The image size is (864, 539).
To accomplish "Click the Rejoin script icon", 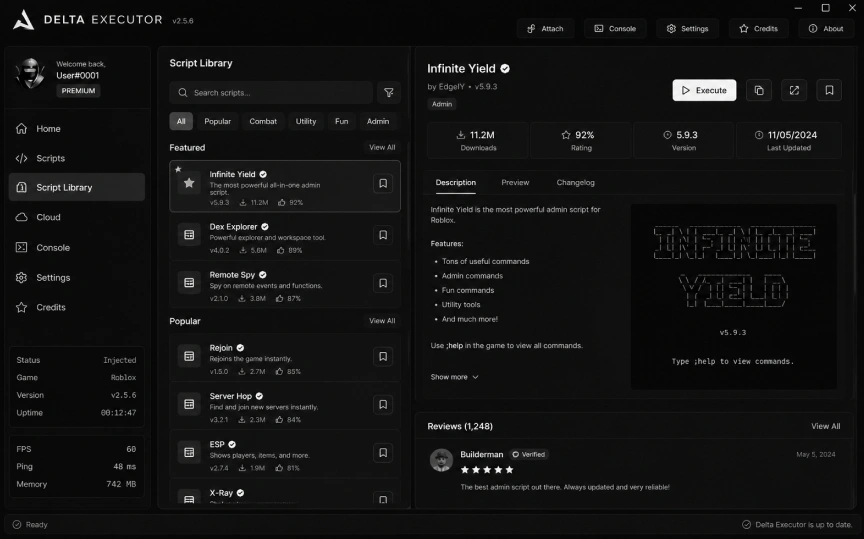I will click(189, 356).
